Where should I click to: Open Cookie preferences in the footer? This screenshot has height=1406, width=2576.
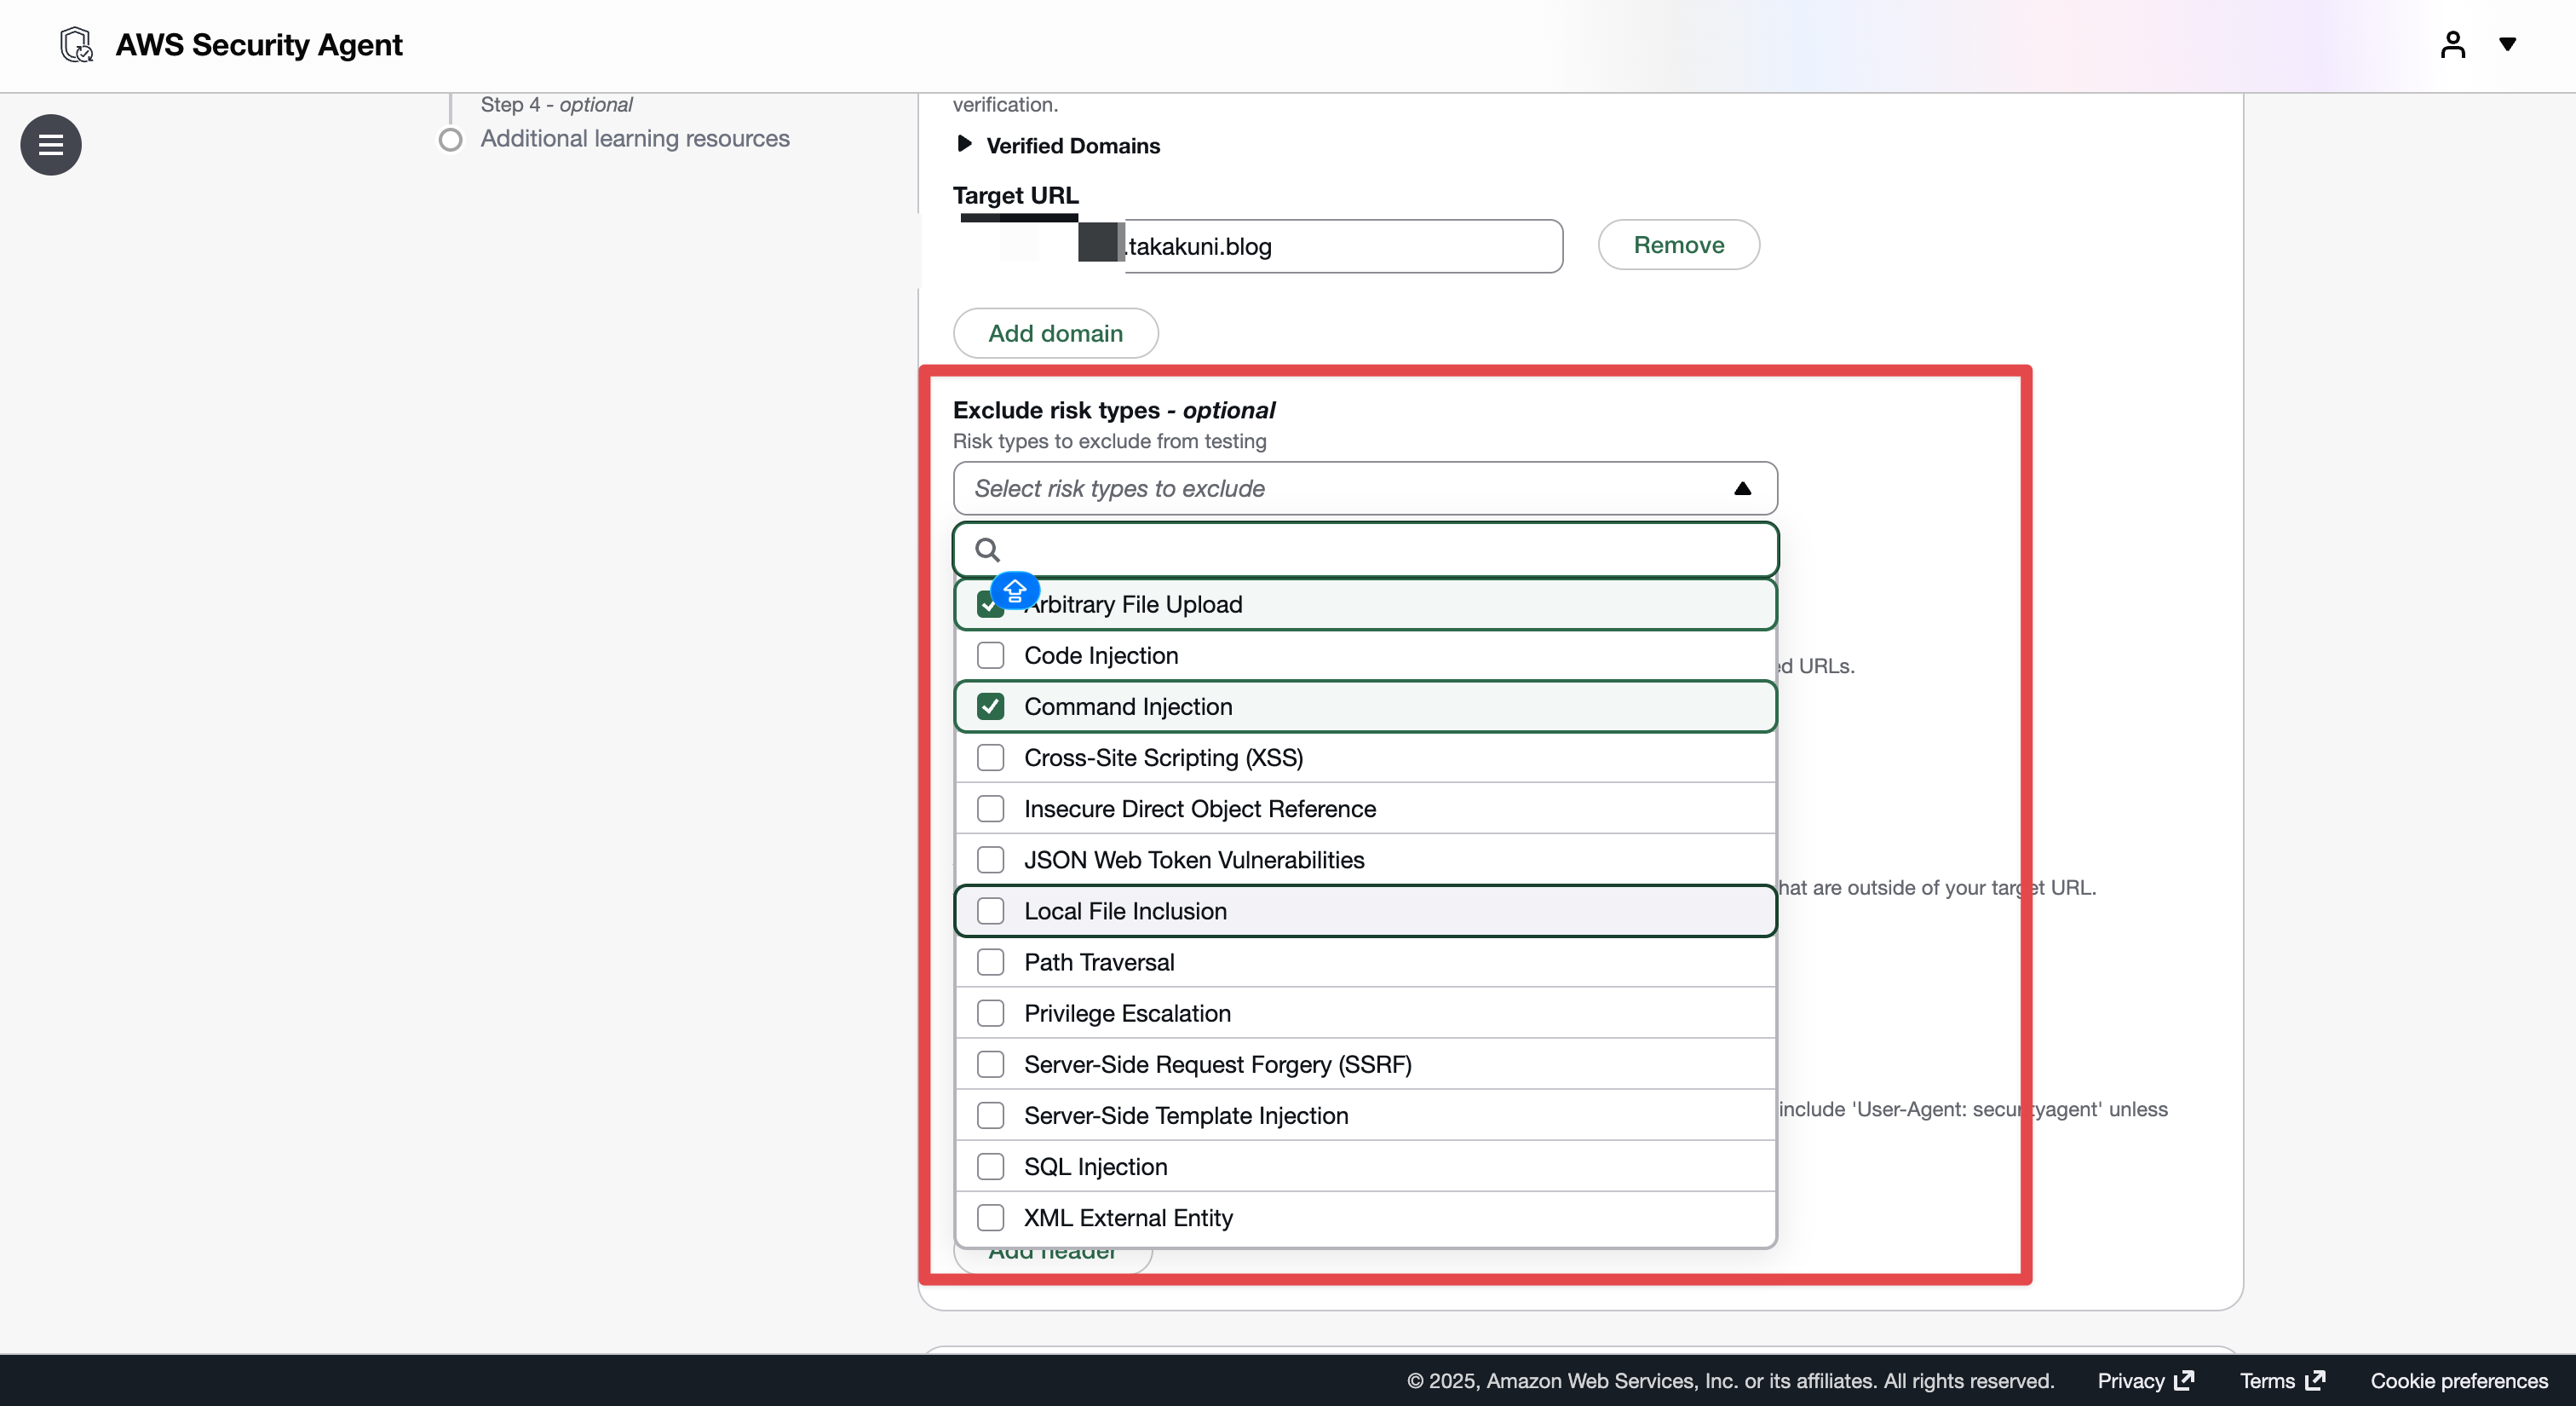click(x=2458, y=1380)
